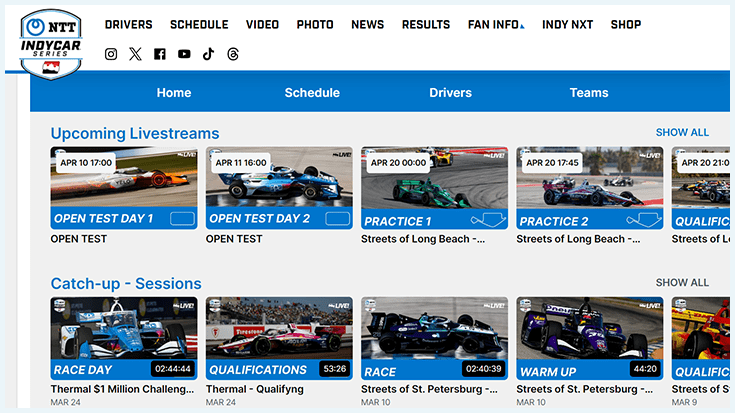Open NEWS in top navigation
The width and height of the screenshot is (735, 413).
coord(368,24)
